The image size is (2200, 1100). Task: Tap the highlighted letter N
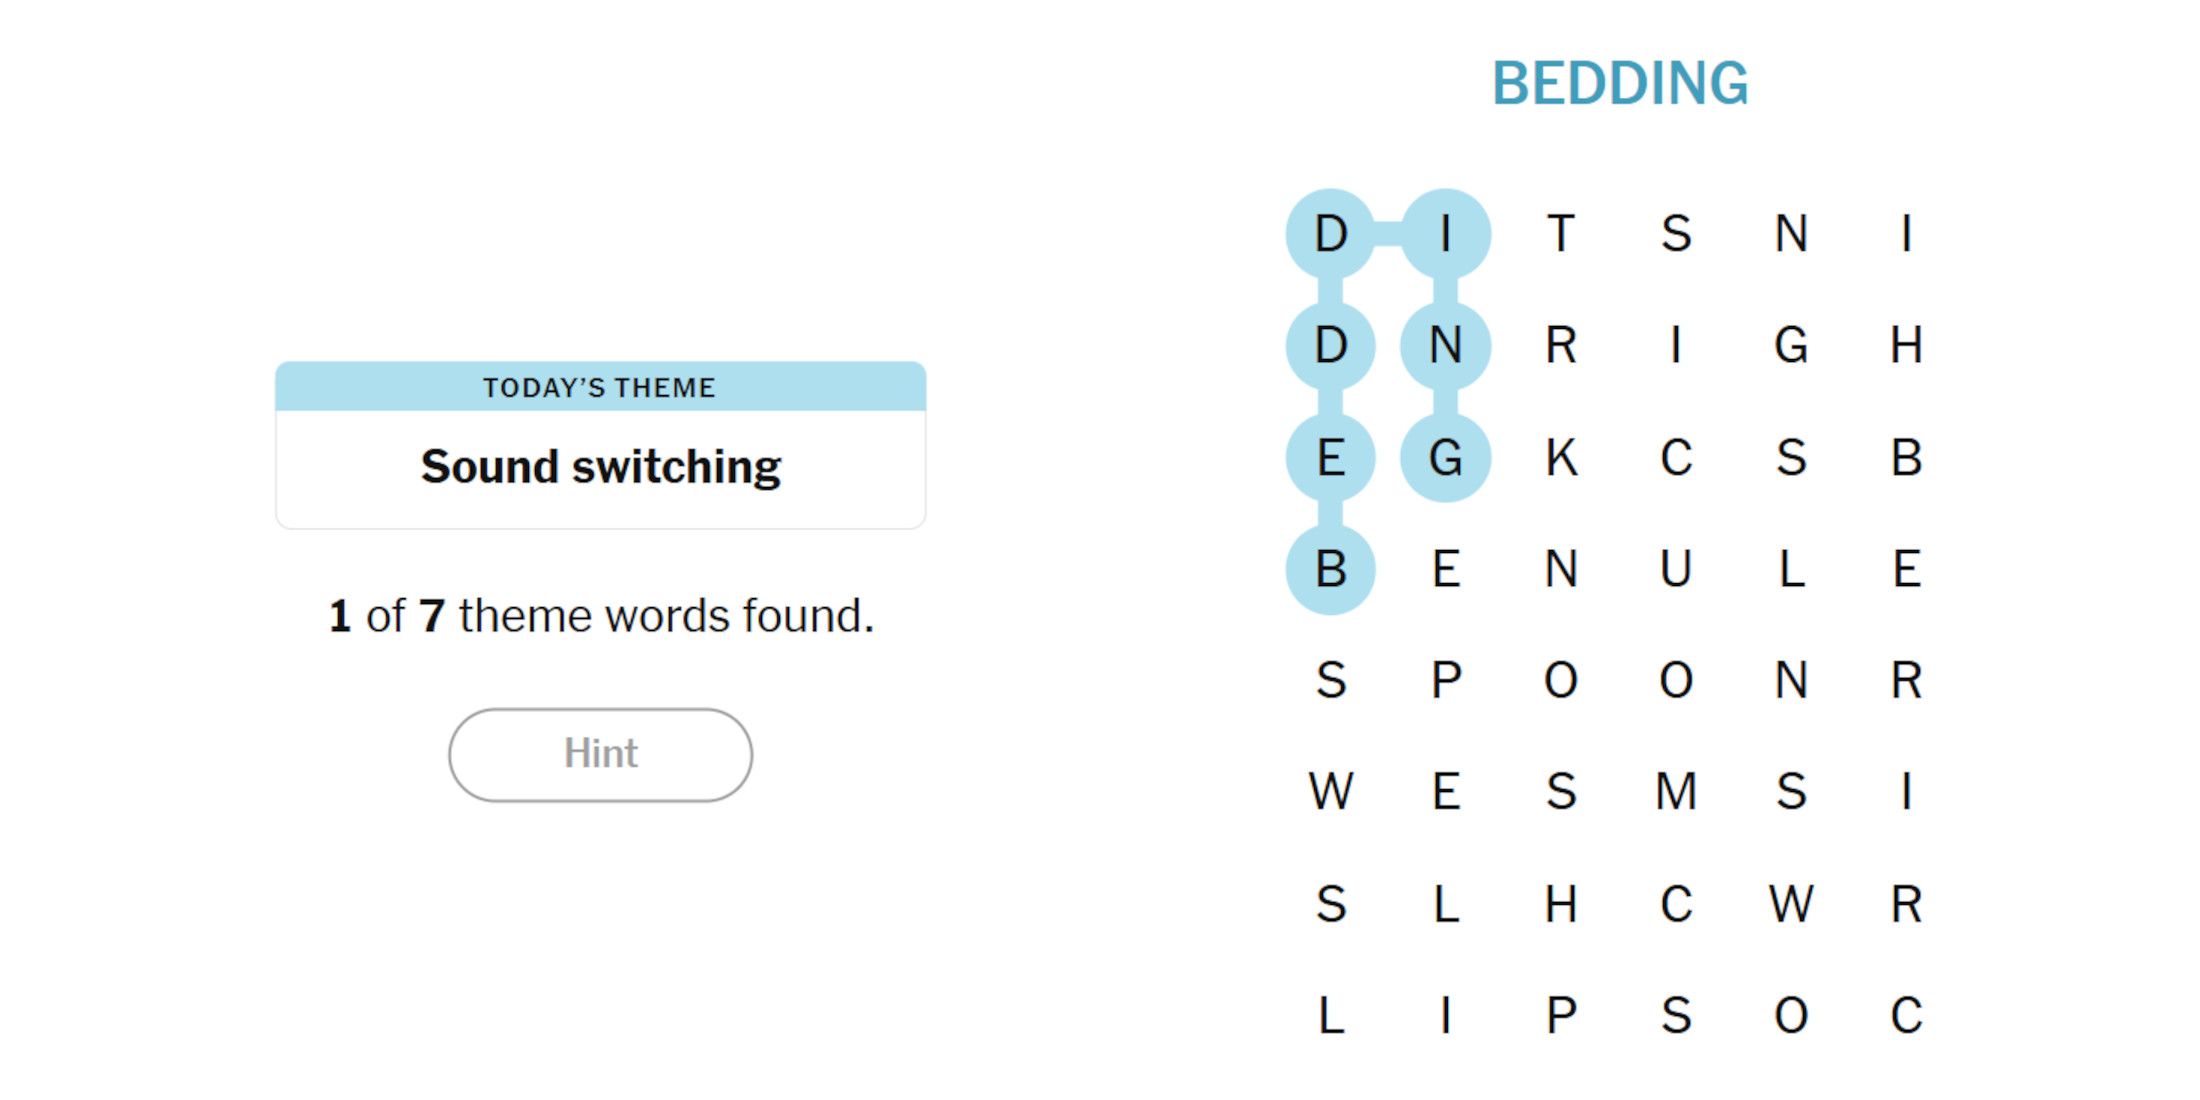tap(1445, 346)
